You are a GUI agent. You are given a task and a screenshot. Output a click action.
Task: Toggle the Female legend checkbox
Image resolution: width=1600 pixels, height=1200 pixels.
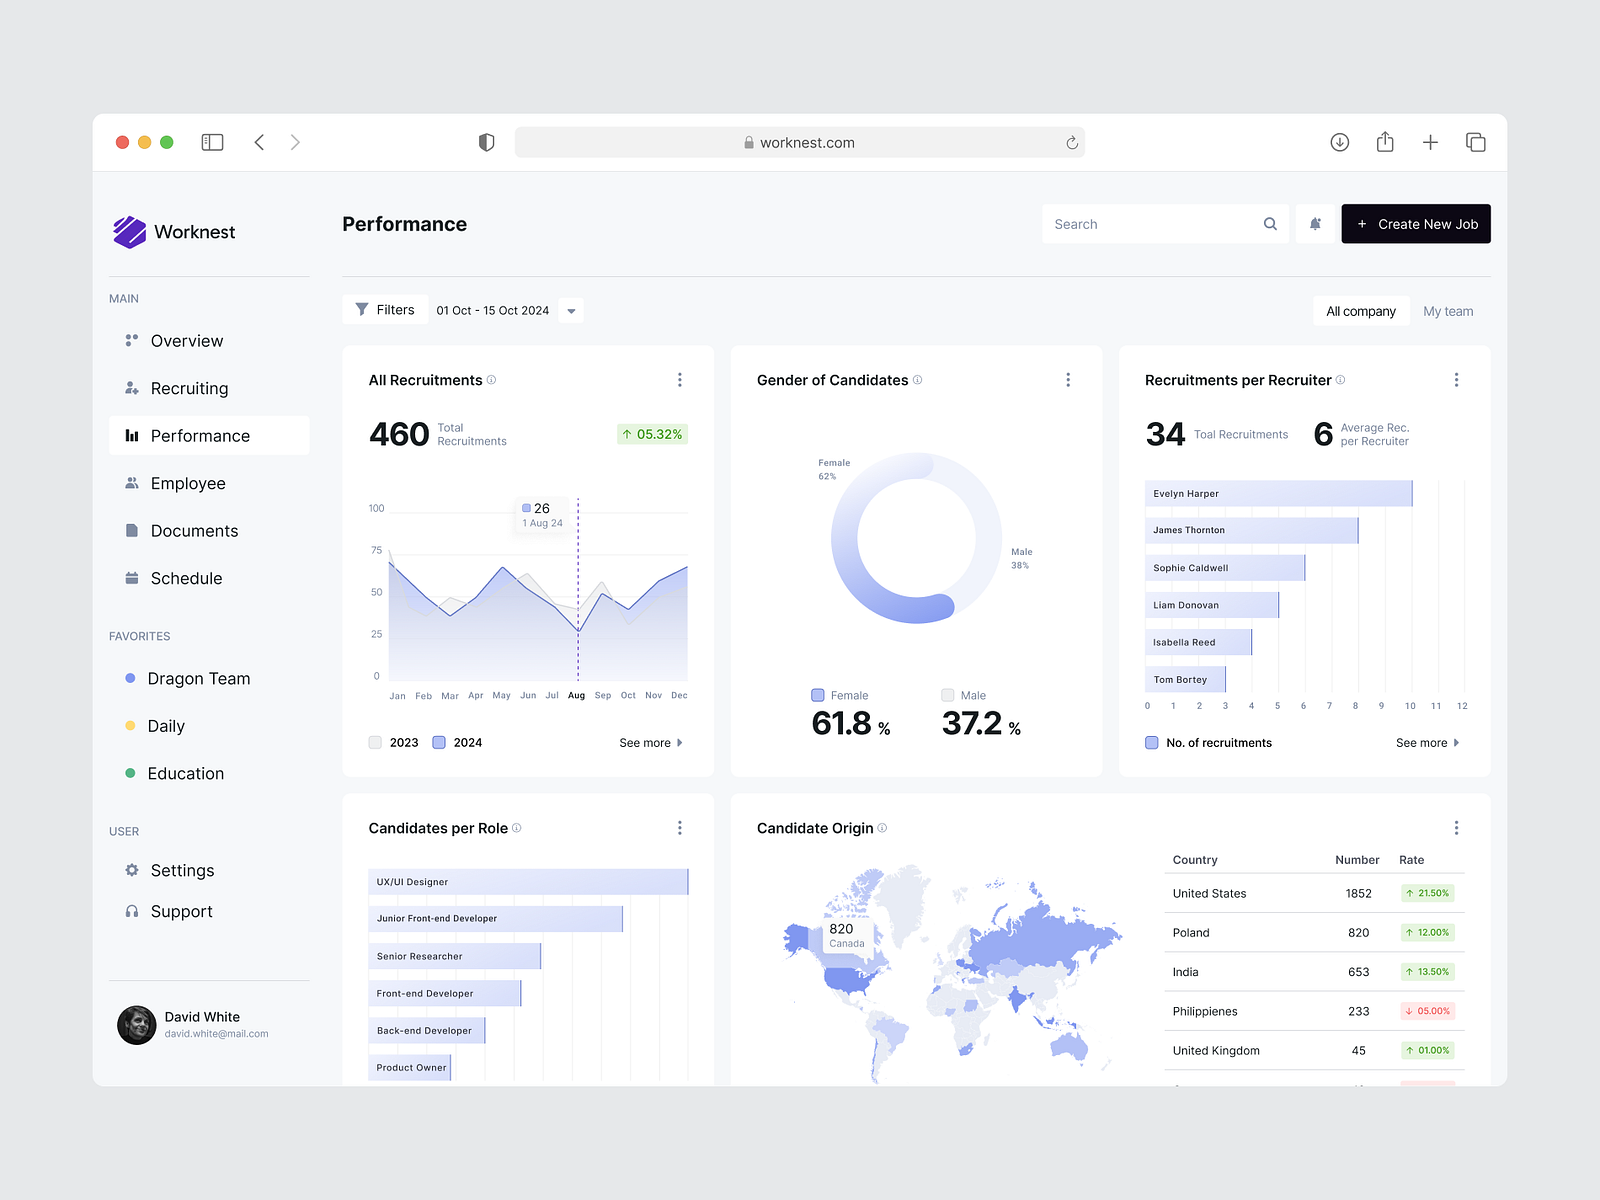click(818, 695)
